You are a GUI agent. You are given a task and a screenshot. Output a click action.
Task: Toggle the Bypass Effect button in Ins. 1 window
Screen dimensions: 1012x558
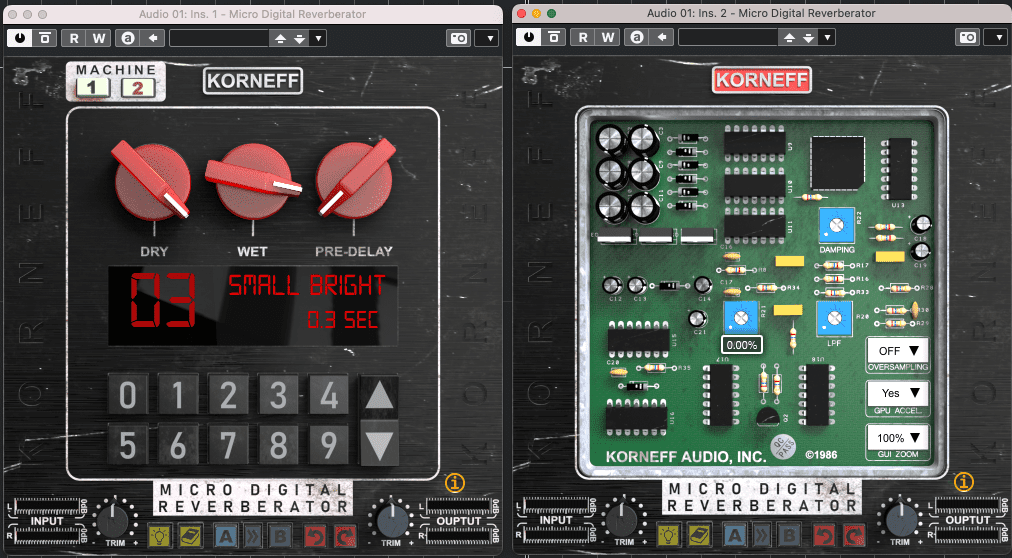[x=45, y=38]
